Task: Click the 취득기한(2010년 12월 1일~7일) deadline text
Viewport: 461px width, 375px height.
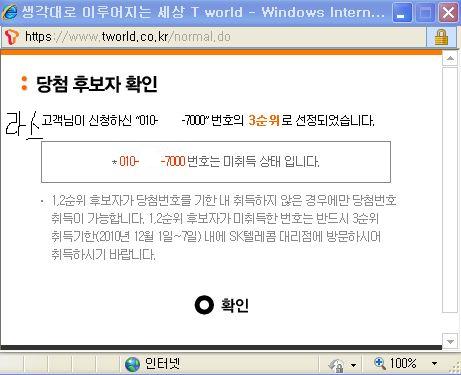Action: [126, 237]
